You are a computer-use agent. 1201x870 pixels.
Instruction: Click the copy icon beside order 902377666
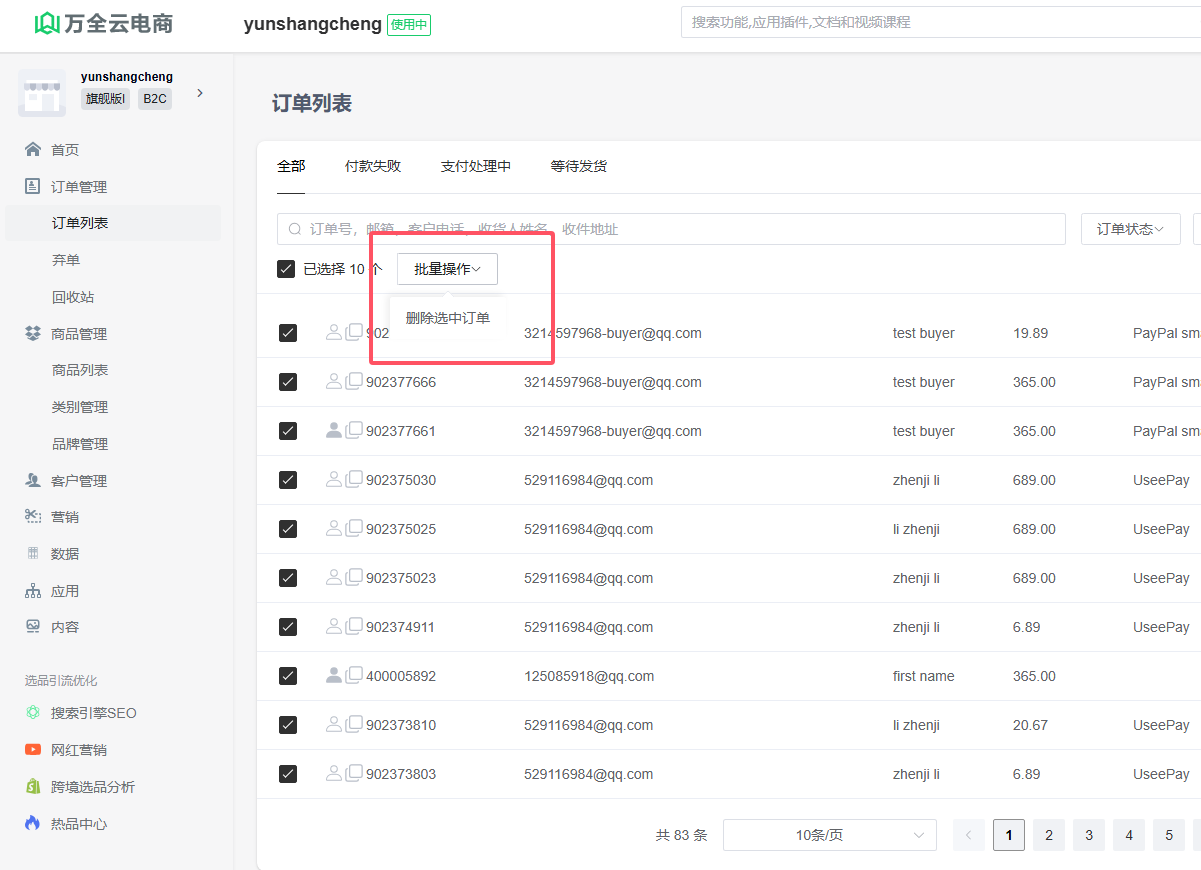tap(354, 381)
